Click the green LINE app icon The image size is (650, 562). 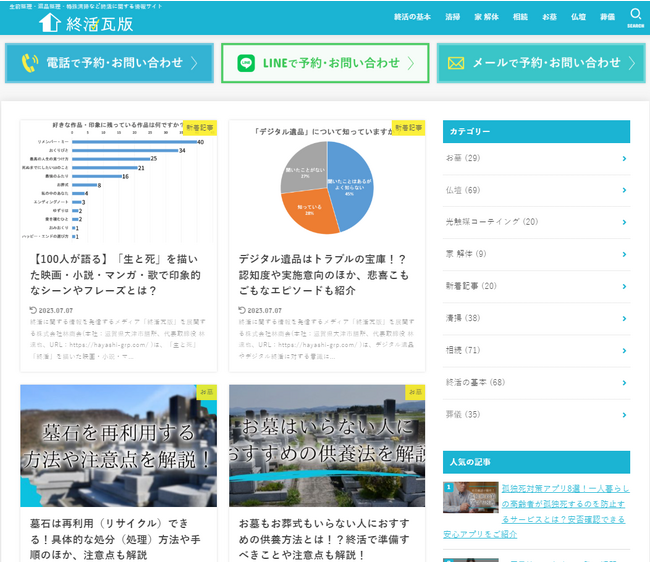pos(246,63)
